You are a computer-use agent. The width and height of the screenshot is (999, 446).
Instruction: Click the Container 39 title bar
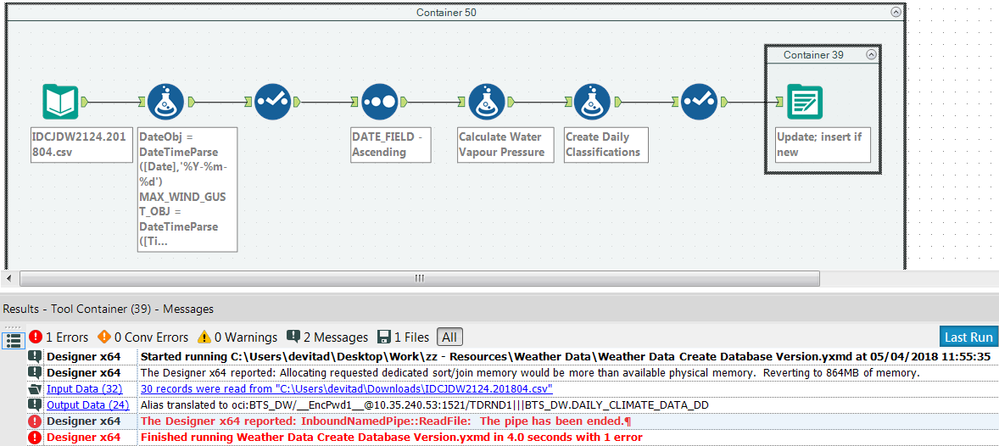[814, 55]
